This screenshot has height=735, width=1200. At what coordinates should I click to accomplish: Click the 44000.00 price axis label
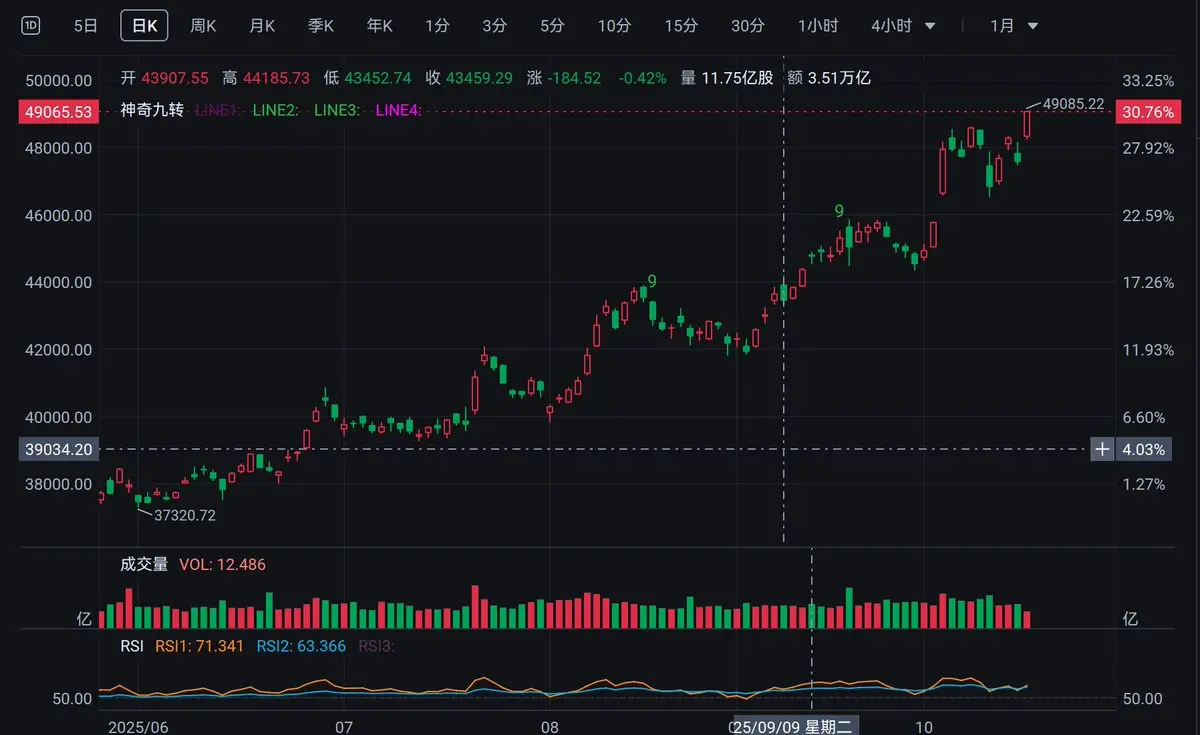coord(61,283)
